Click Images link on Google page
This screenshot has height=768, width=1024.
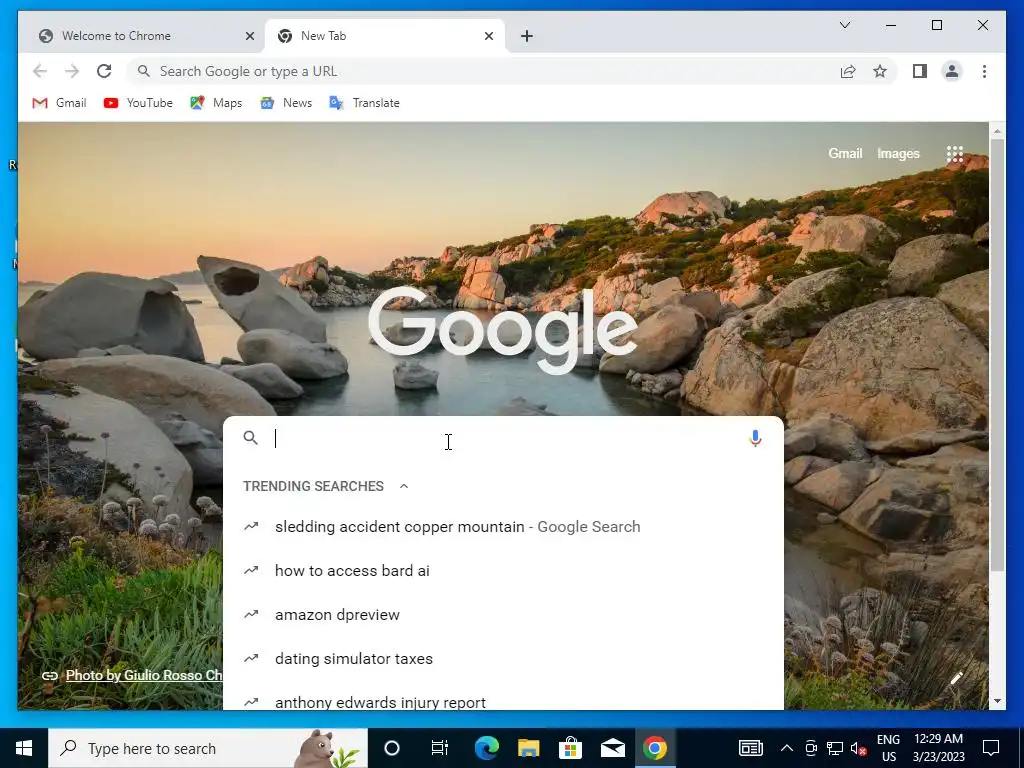(x=898, y=153)
